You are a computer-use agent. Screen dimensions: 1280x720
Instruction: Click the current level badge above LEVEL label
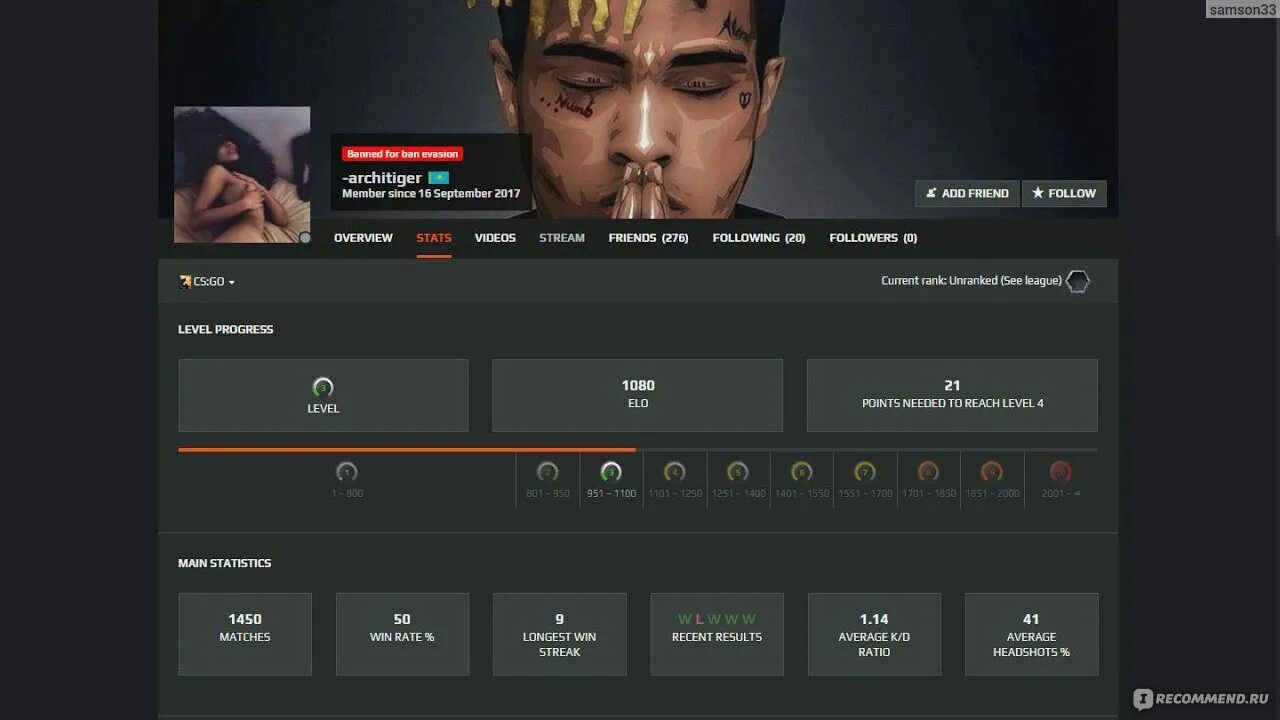pos(323,387)
